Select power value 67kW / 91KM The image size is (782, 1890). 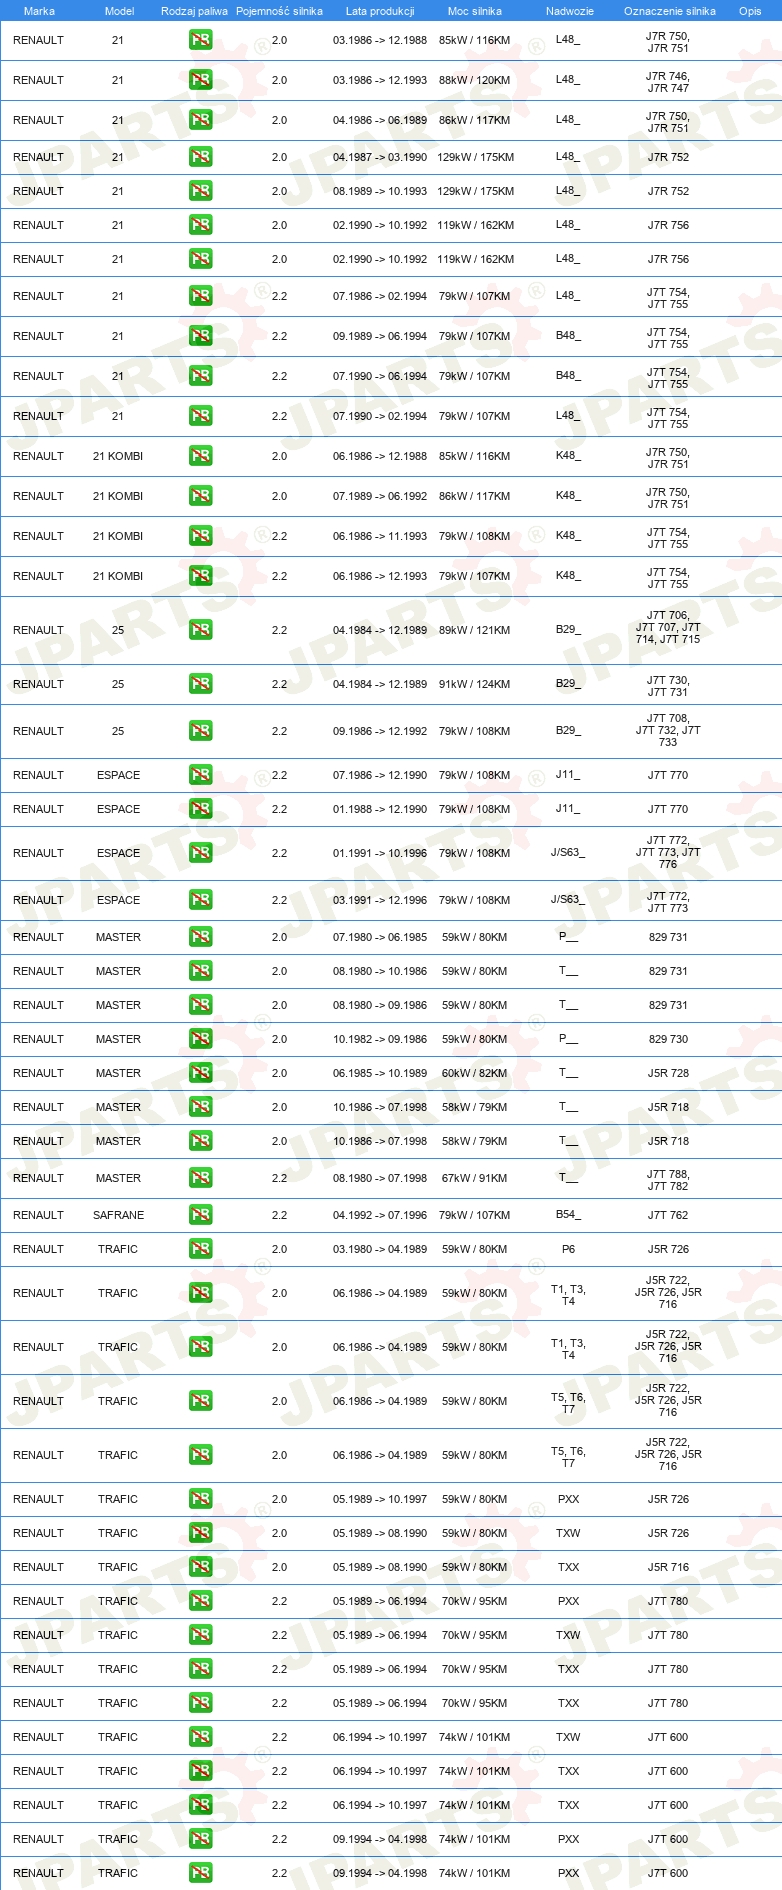(474, 1178)
